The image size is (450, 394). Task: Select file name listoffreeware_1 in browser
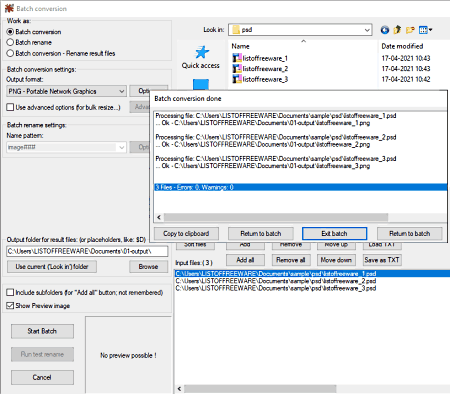click(265, 58)
